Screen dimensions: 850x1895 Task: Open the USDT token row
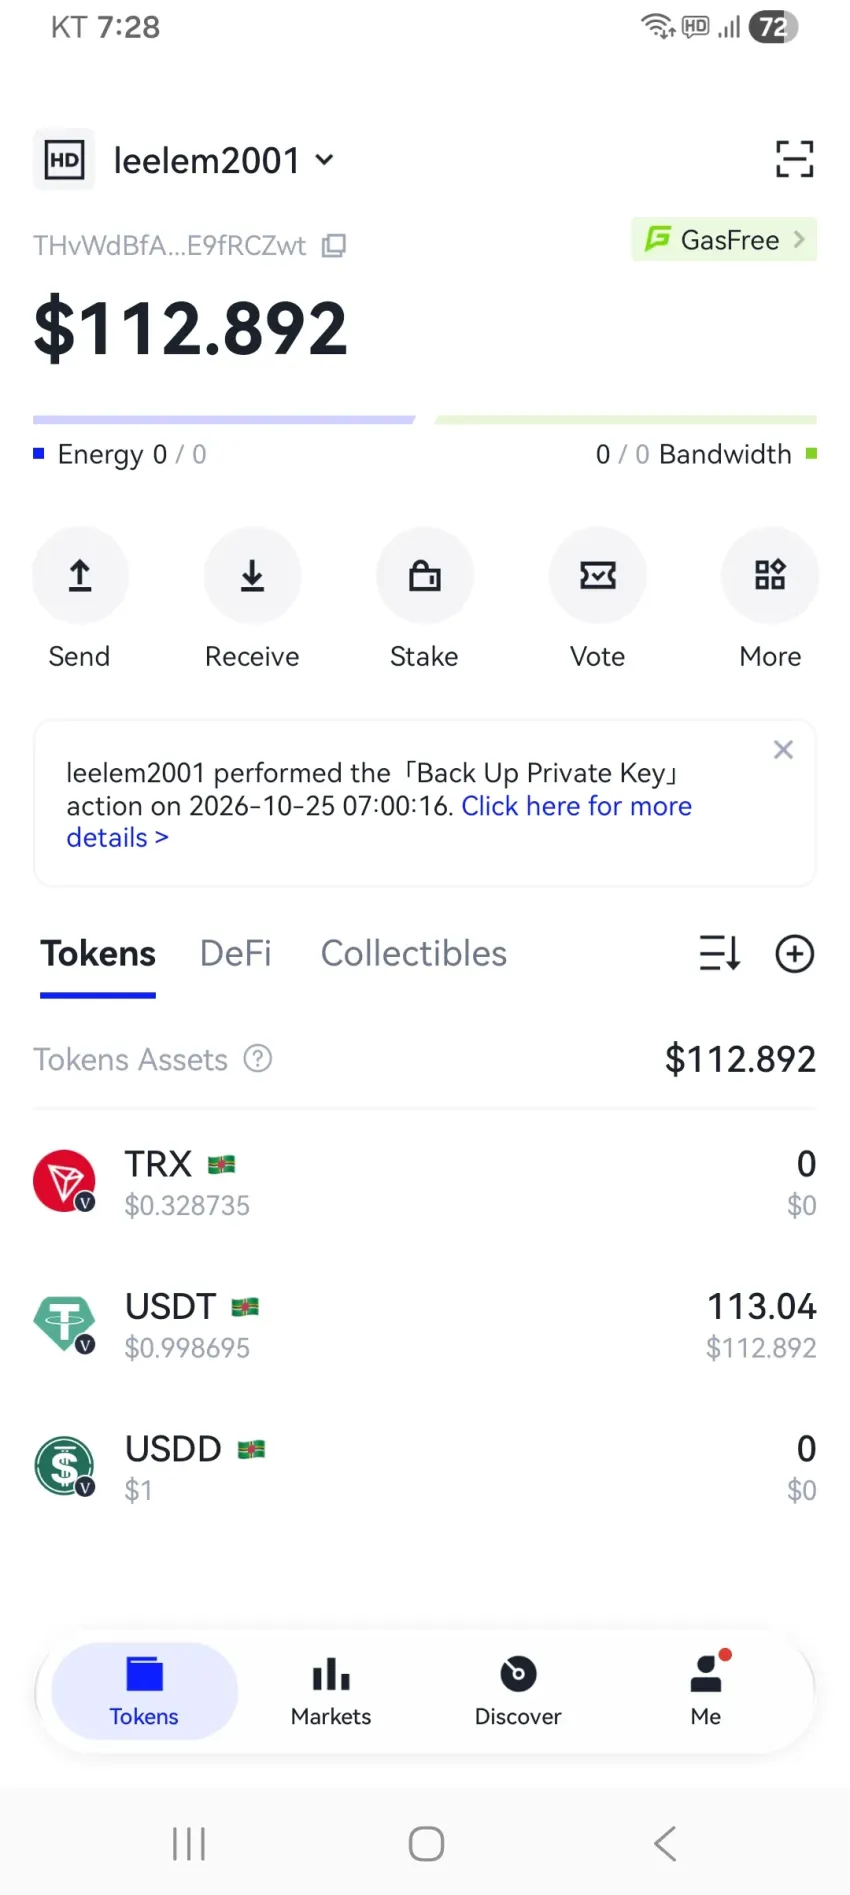point(424,1326)
